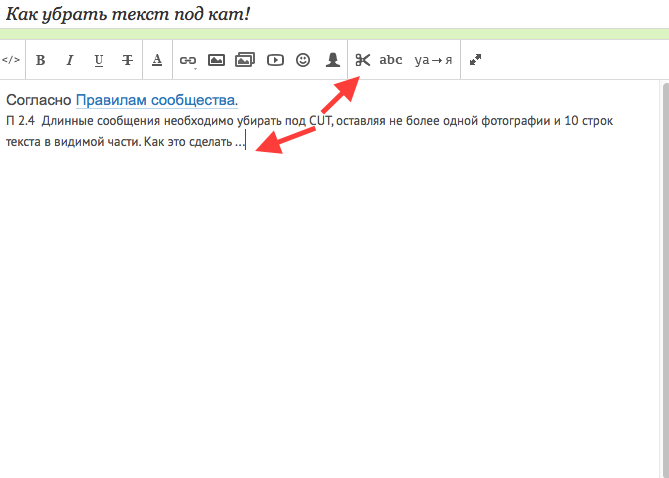This screenshot has height=478, width=669.
Task: Open the text color picker
Action: point(157,60)
